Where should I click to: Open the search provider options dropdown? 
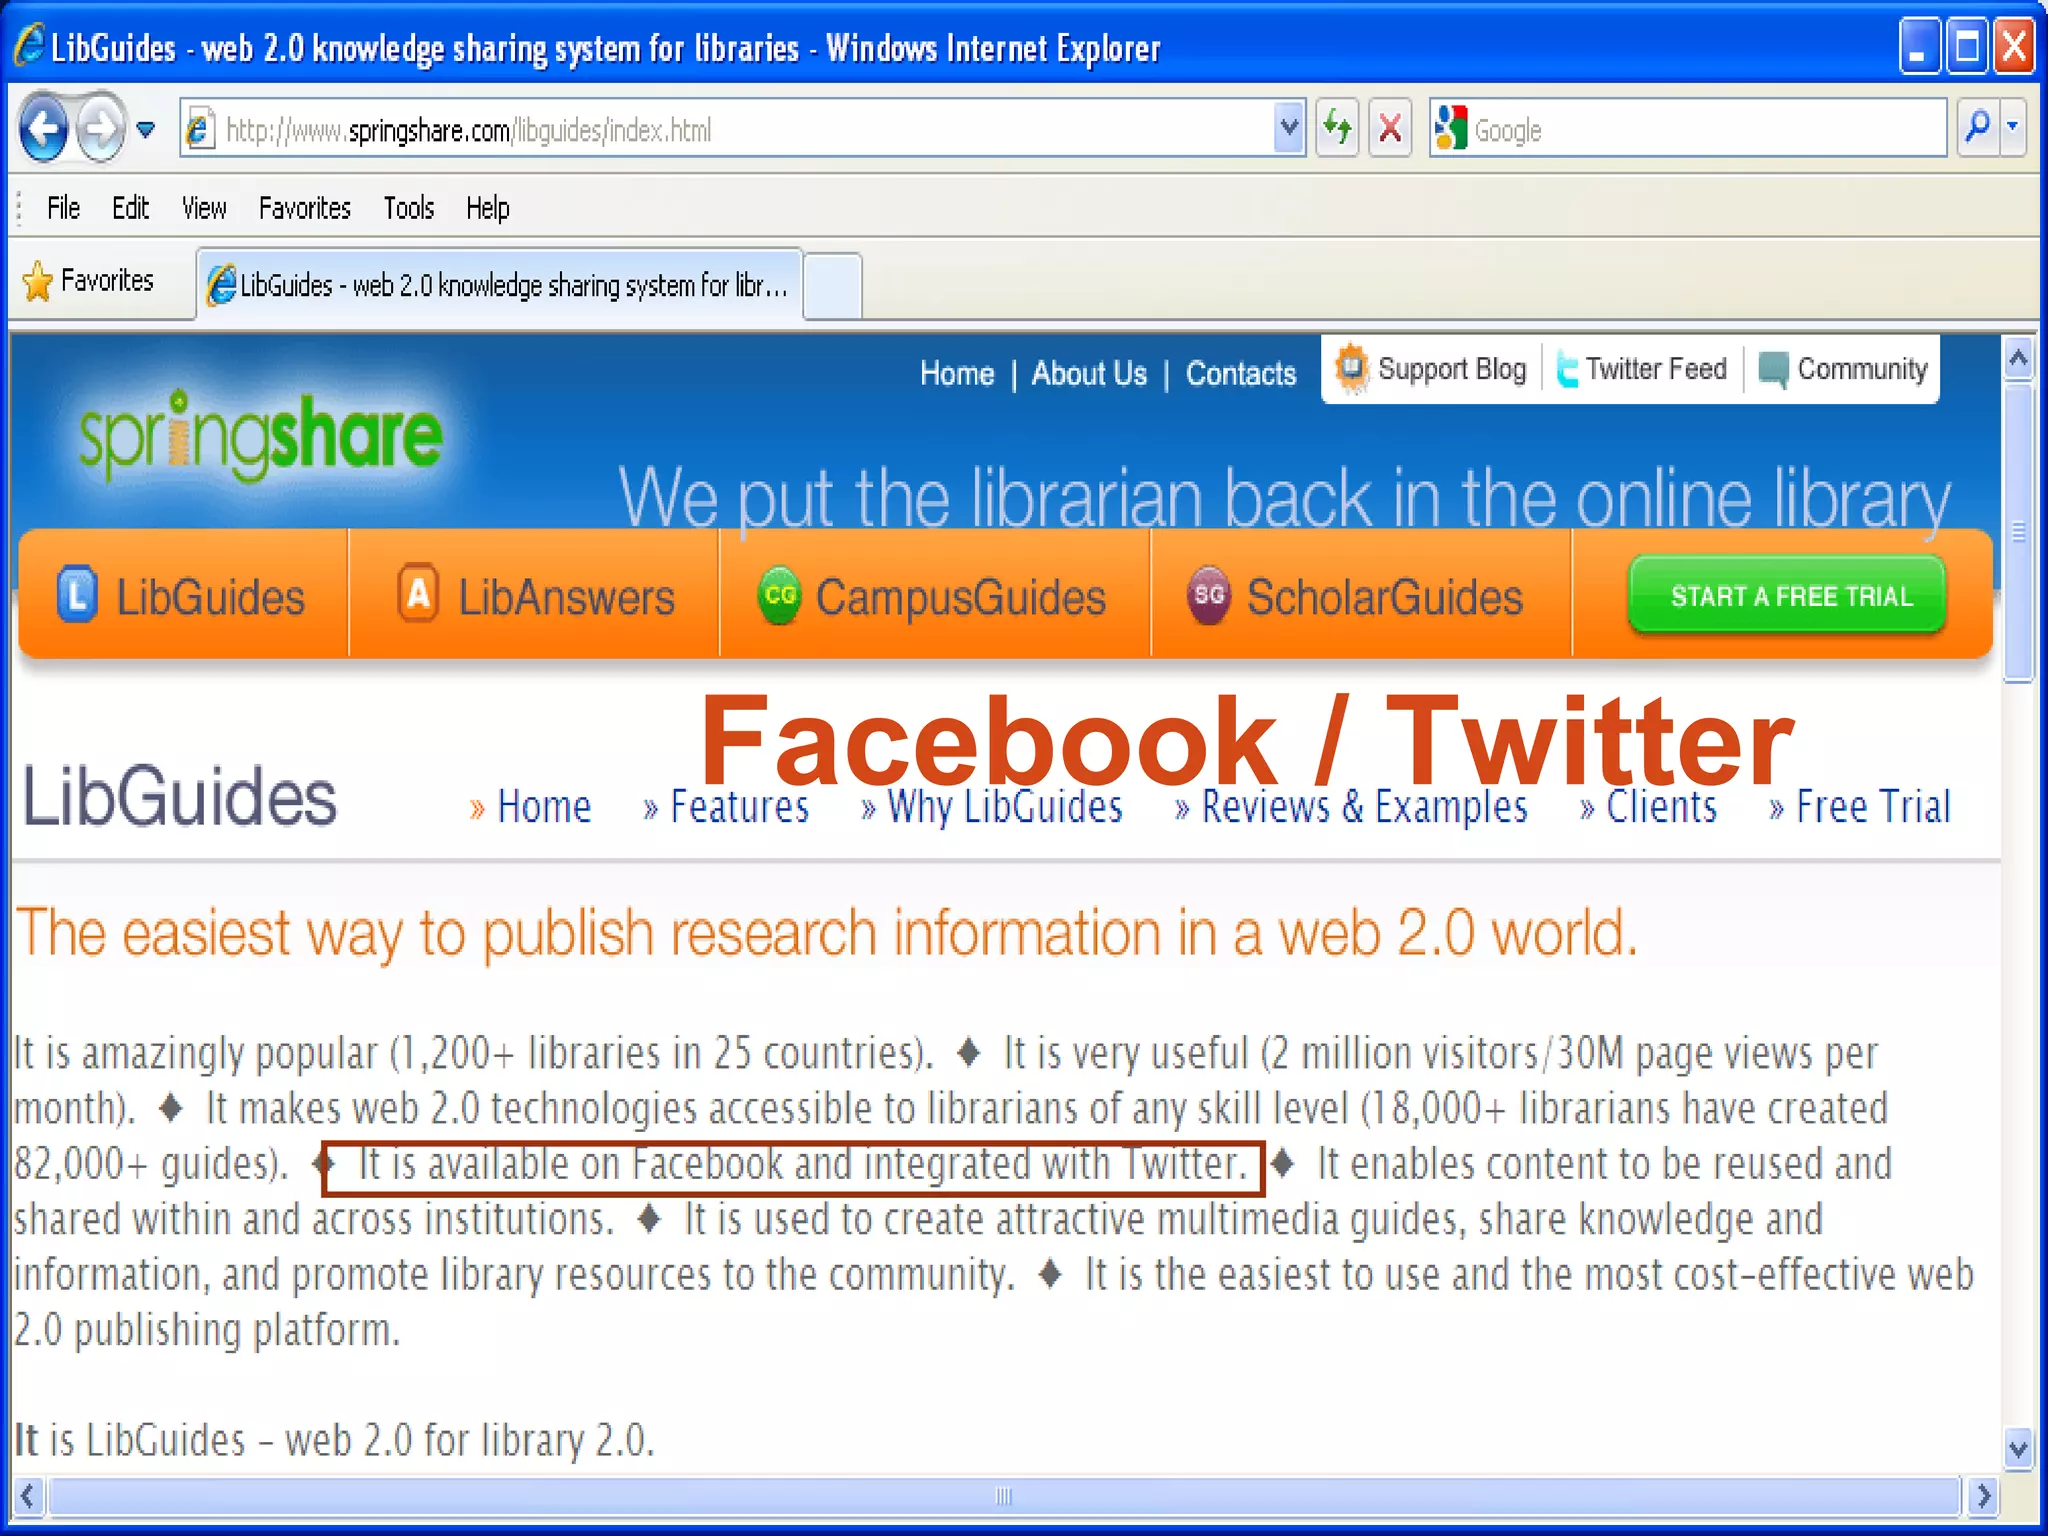pos(2013,128)
